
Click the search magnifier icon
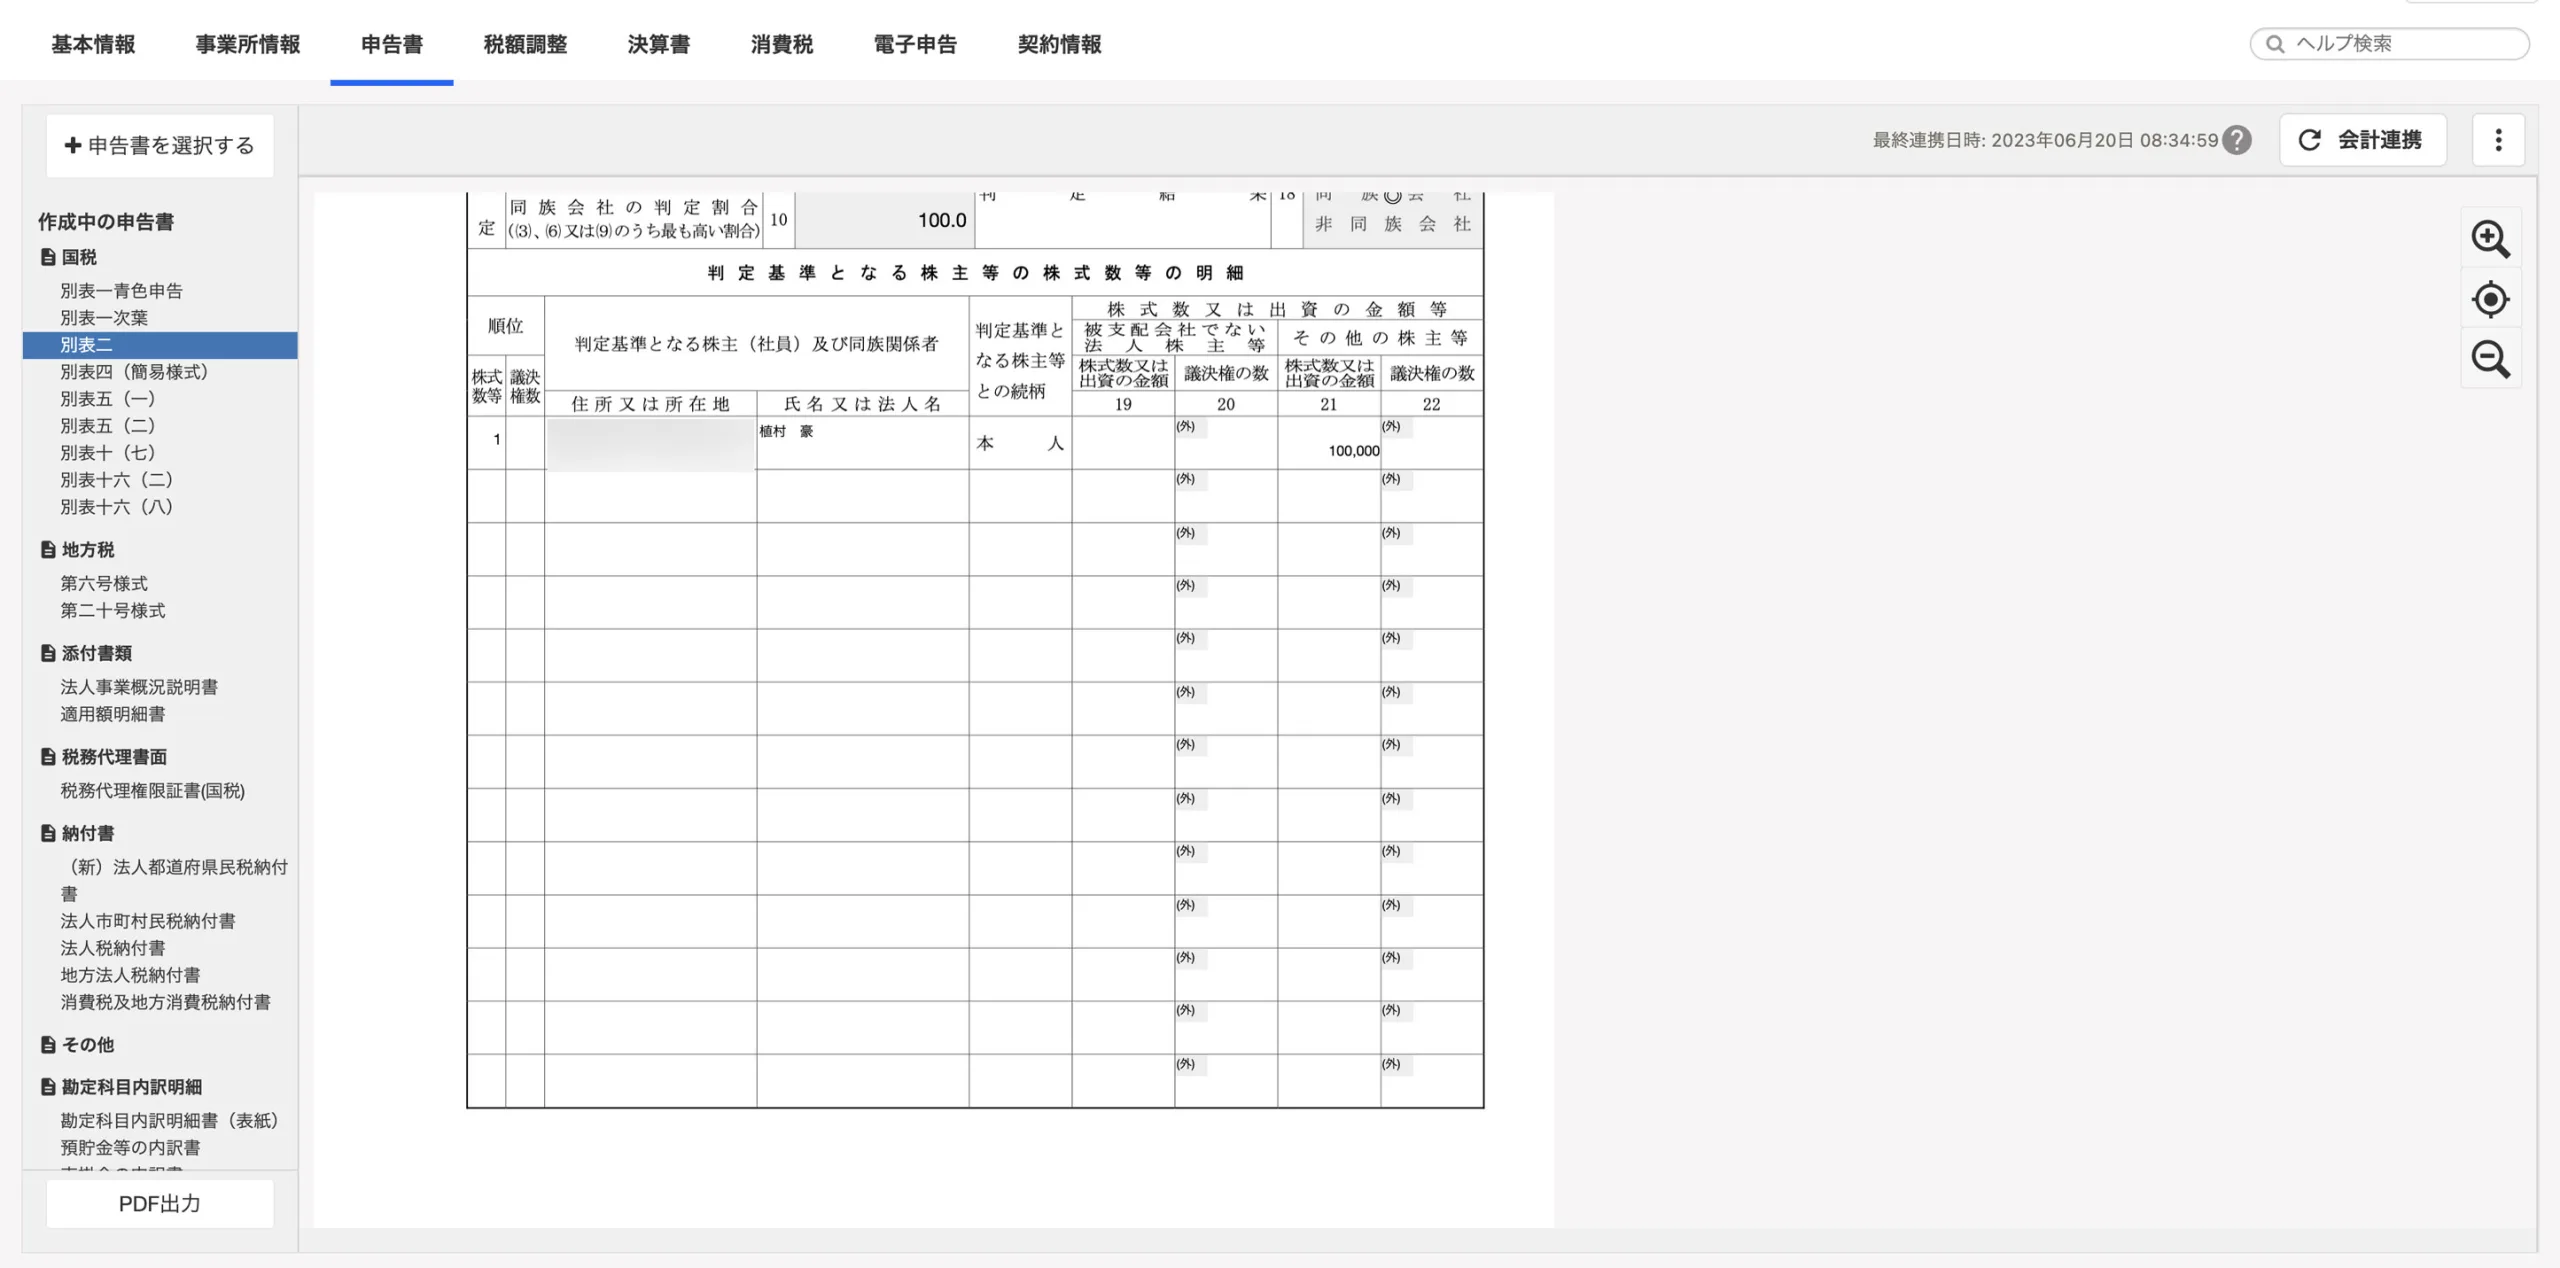2274,44
